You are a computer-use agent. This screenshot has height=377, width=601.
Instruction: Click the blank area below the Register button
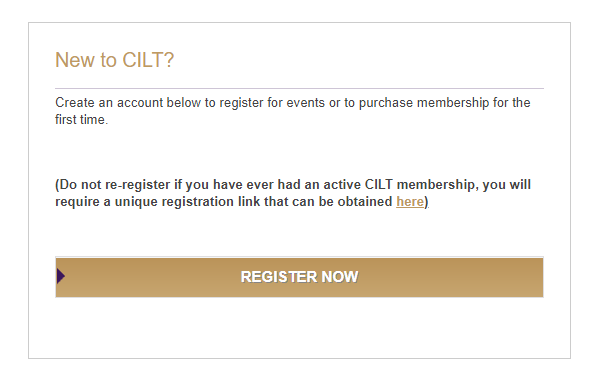(299, 328)
